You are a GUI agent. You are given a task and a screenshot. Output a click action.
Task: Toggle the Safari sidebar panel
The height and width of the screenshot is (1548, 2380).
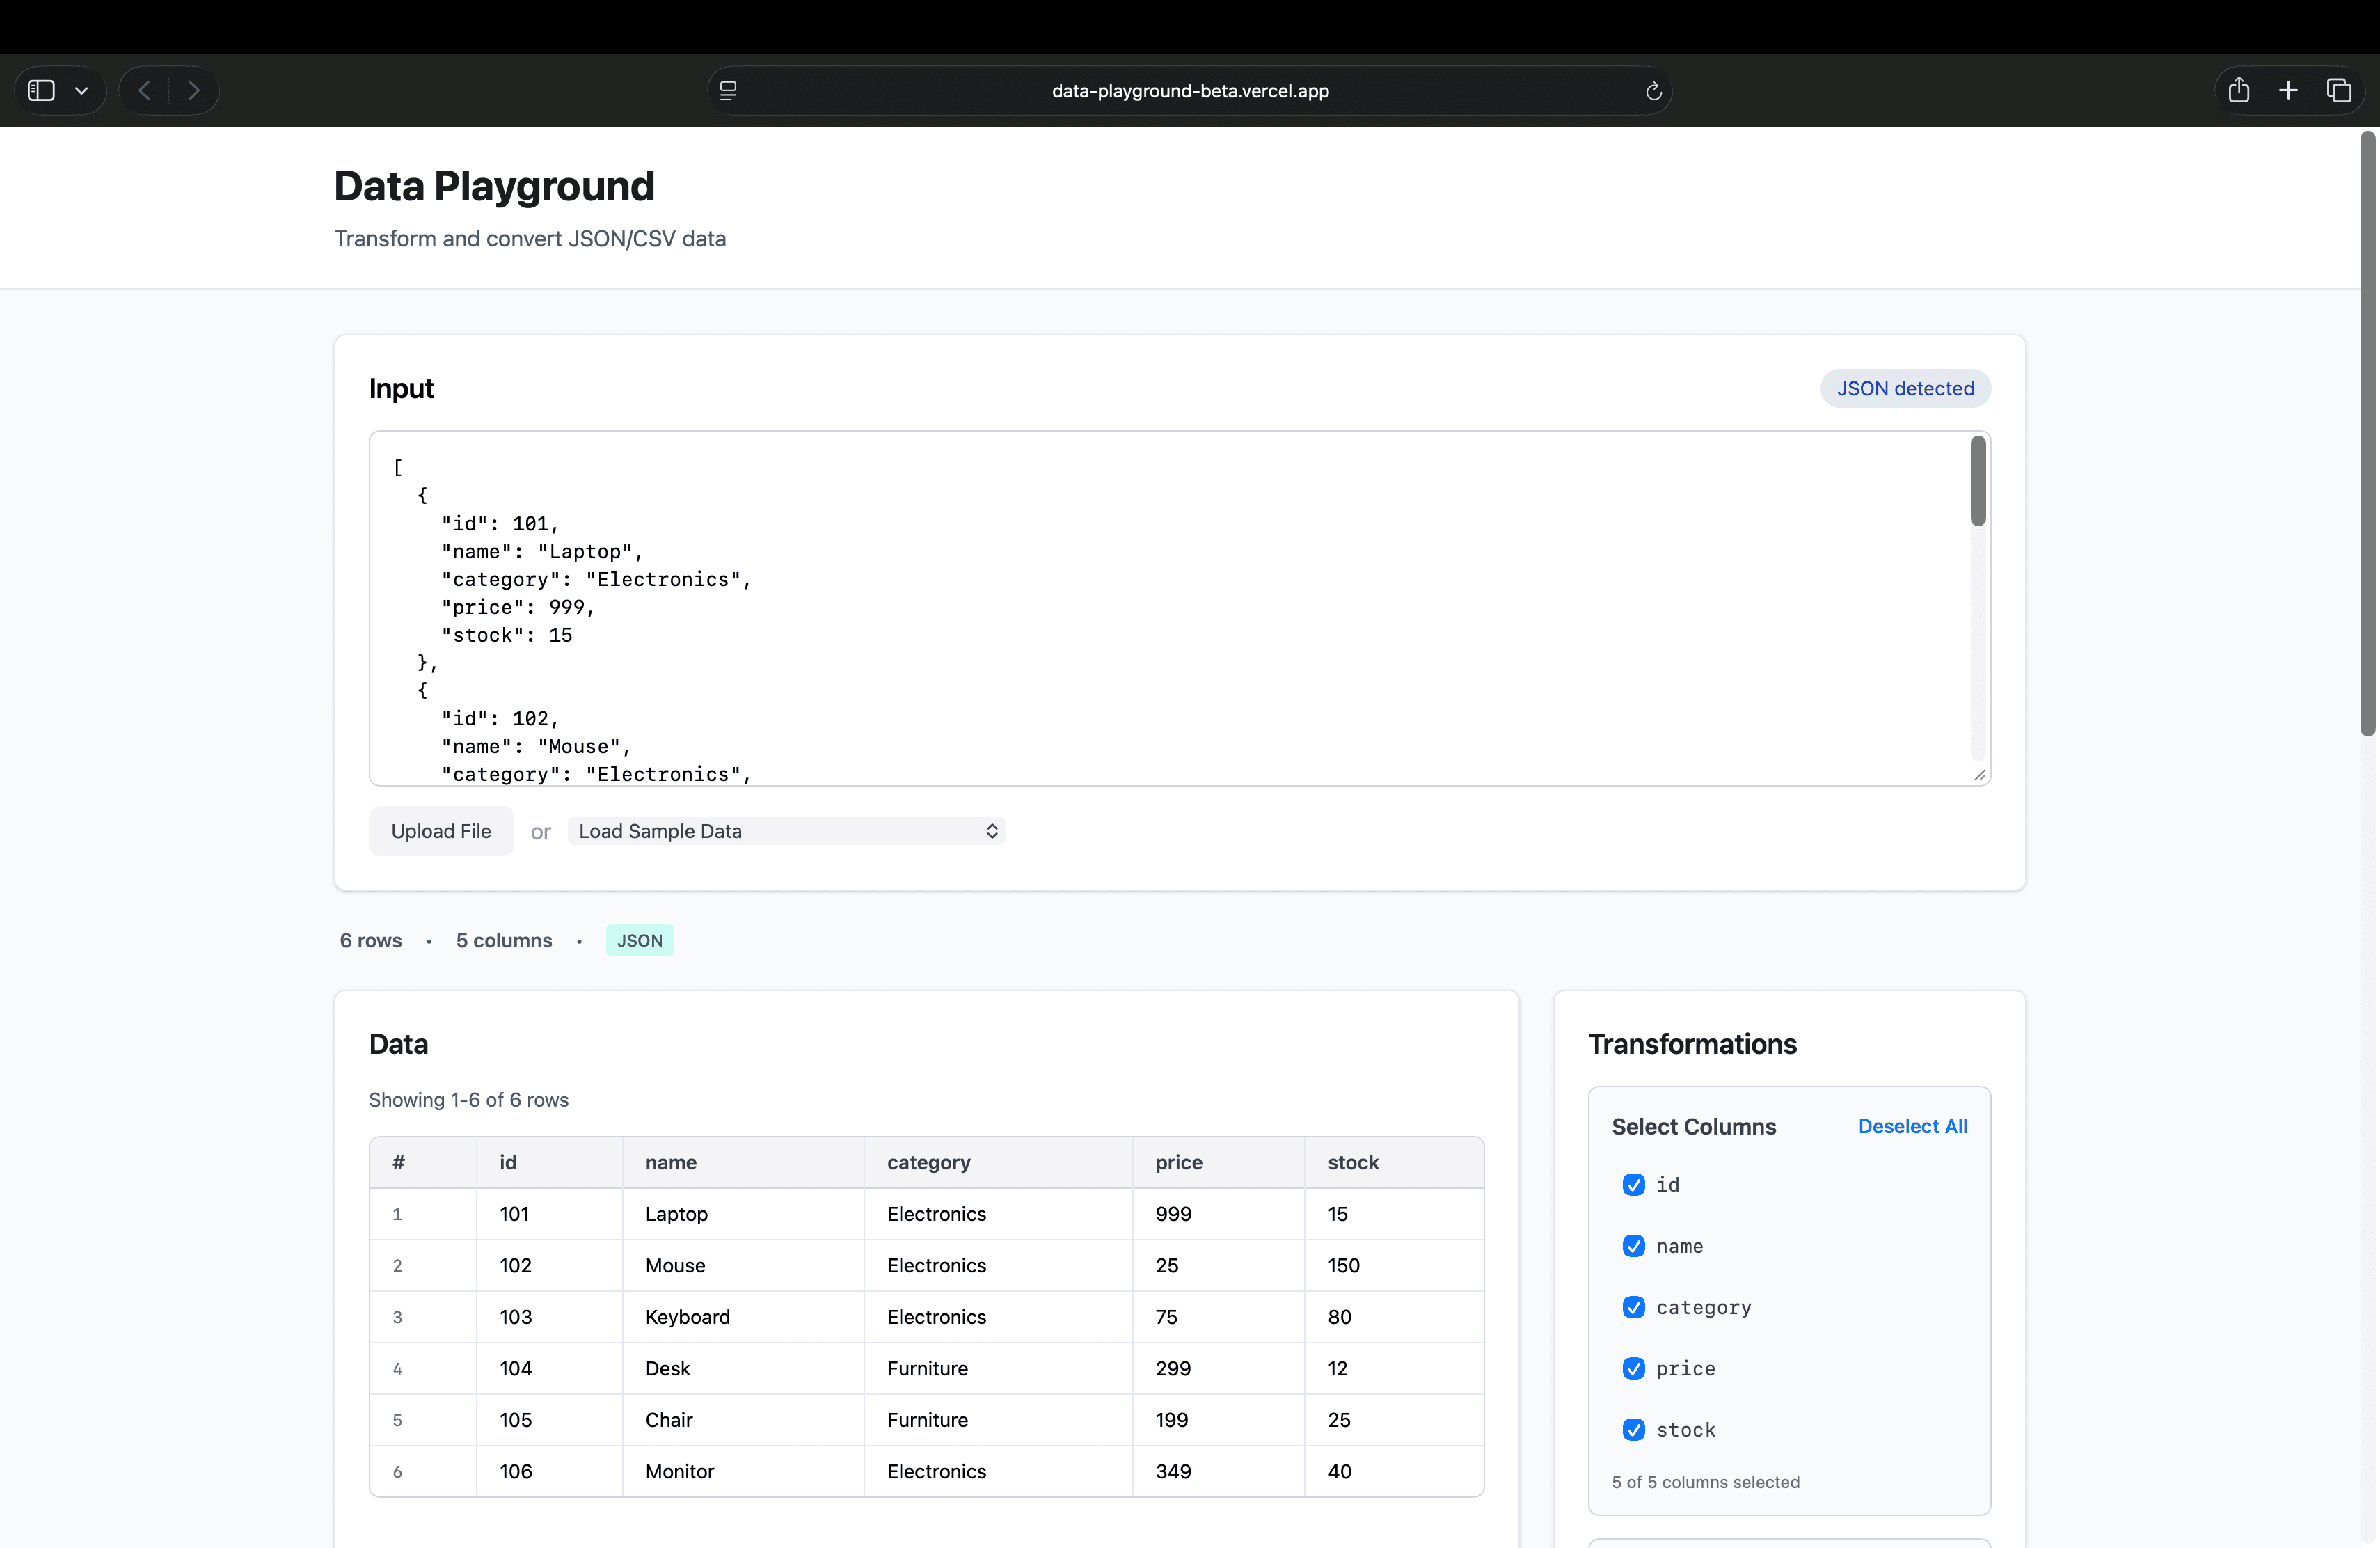[40, 90]
